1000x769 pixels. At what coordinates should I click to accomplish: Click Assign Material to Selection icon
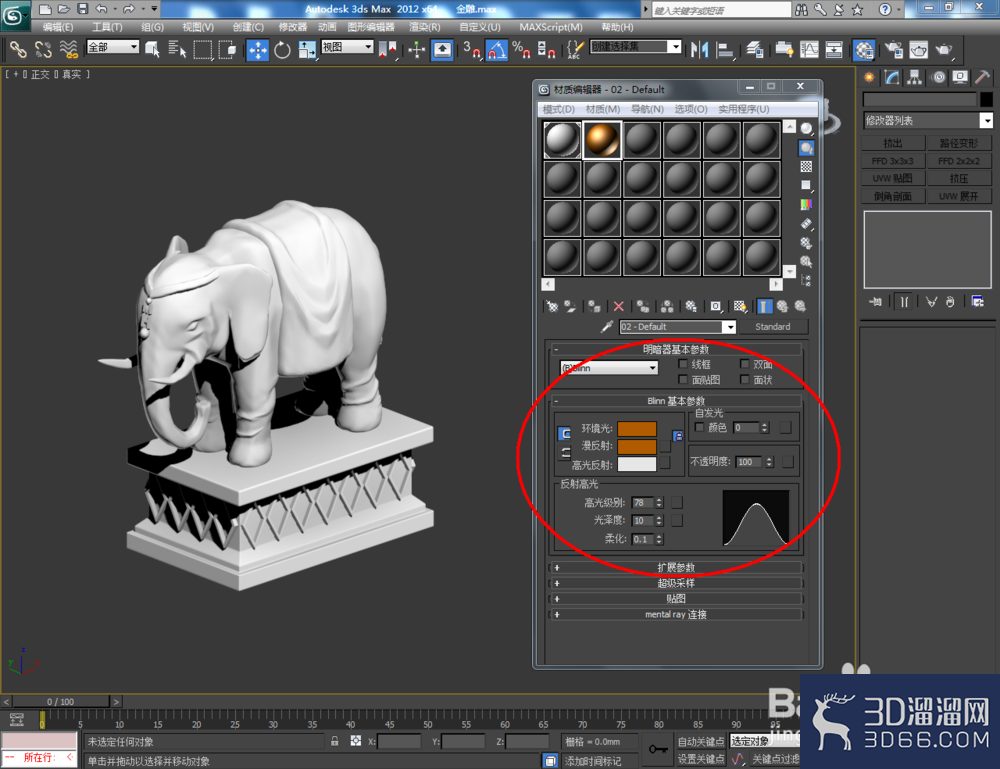click(594, 307)
